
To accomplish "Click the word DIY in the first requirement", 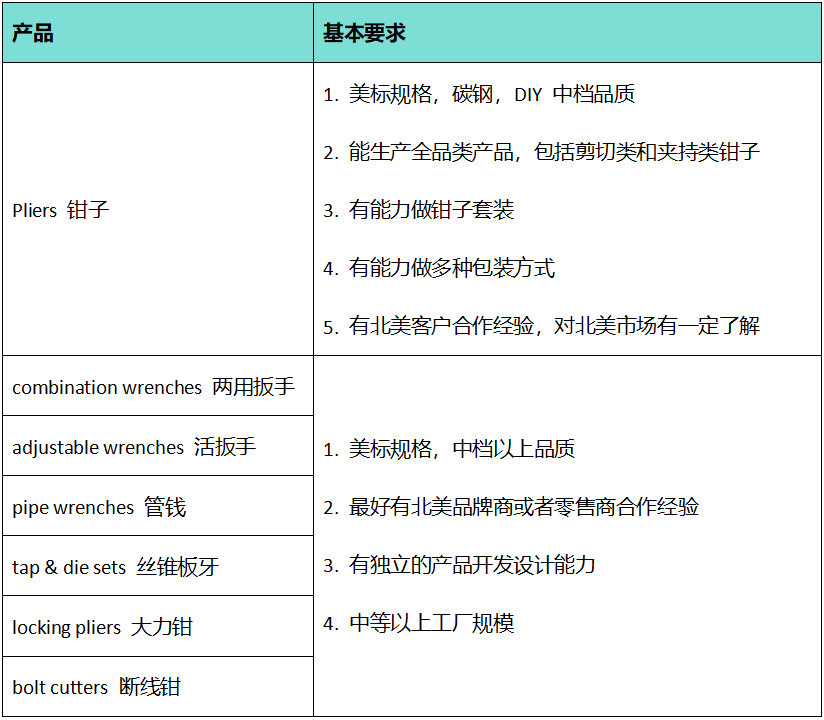I will (x=529, y=95).
